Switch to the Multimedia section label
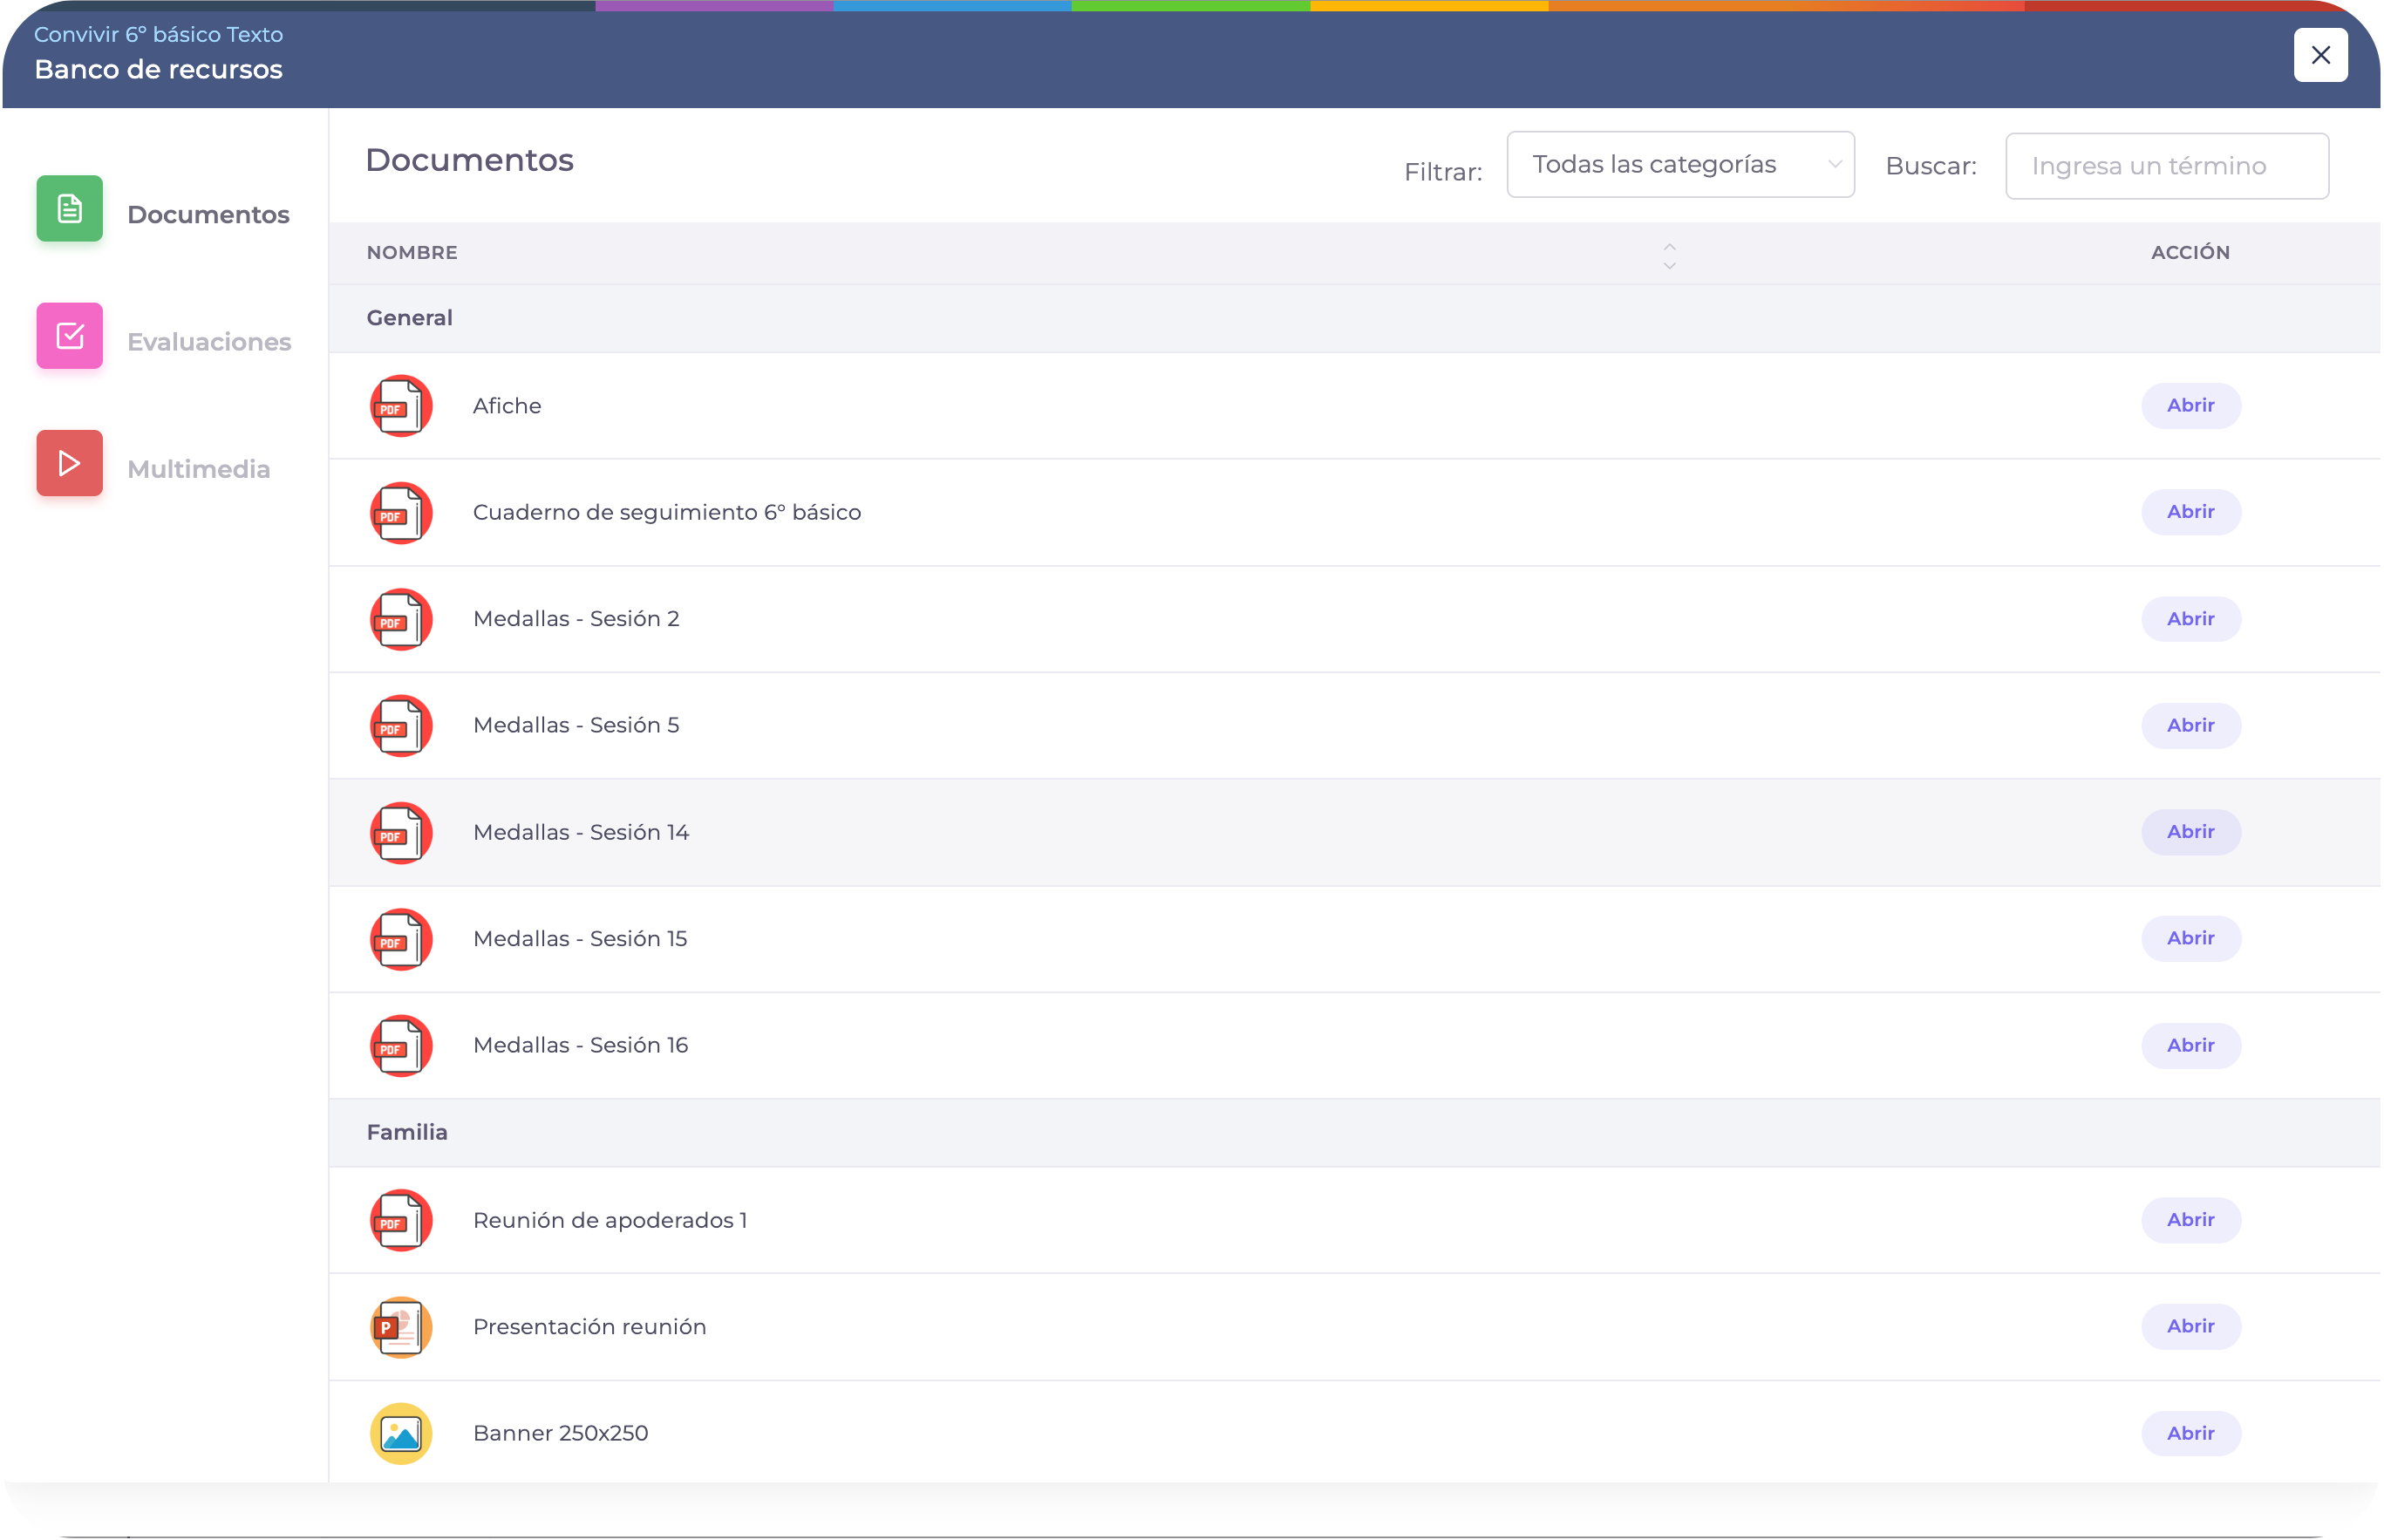2384x1540 pixels. [198, 469]
